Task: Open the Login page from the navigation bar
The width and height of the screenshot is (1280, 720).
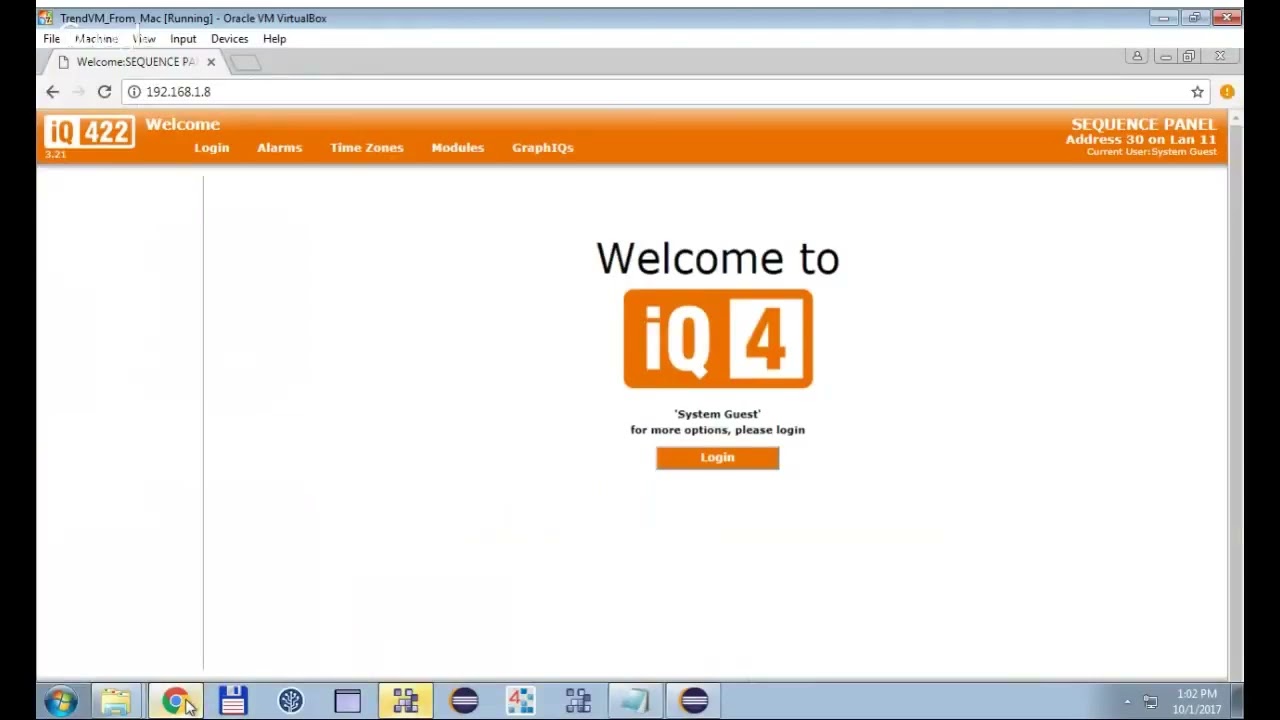Action: [211, 148]
